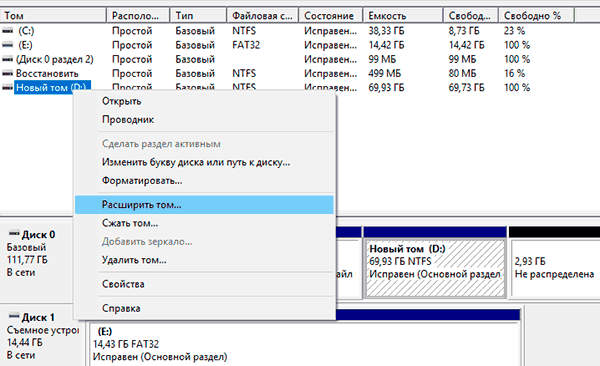Select Новый том (D:) in the volume list

click(x=52, y=88)
